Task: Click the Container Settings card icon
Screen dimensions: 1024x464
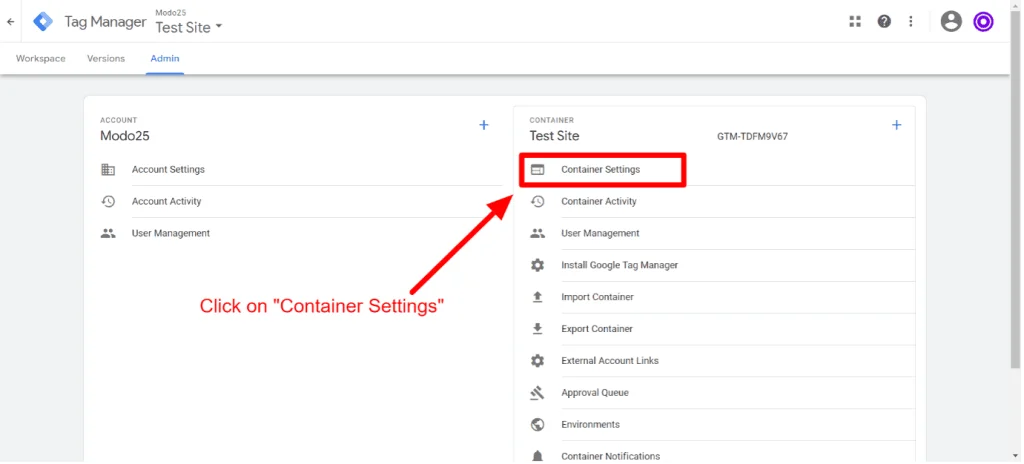Action: coord(537,169)
